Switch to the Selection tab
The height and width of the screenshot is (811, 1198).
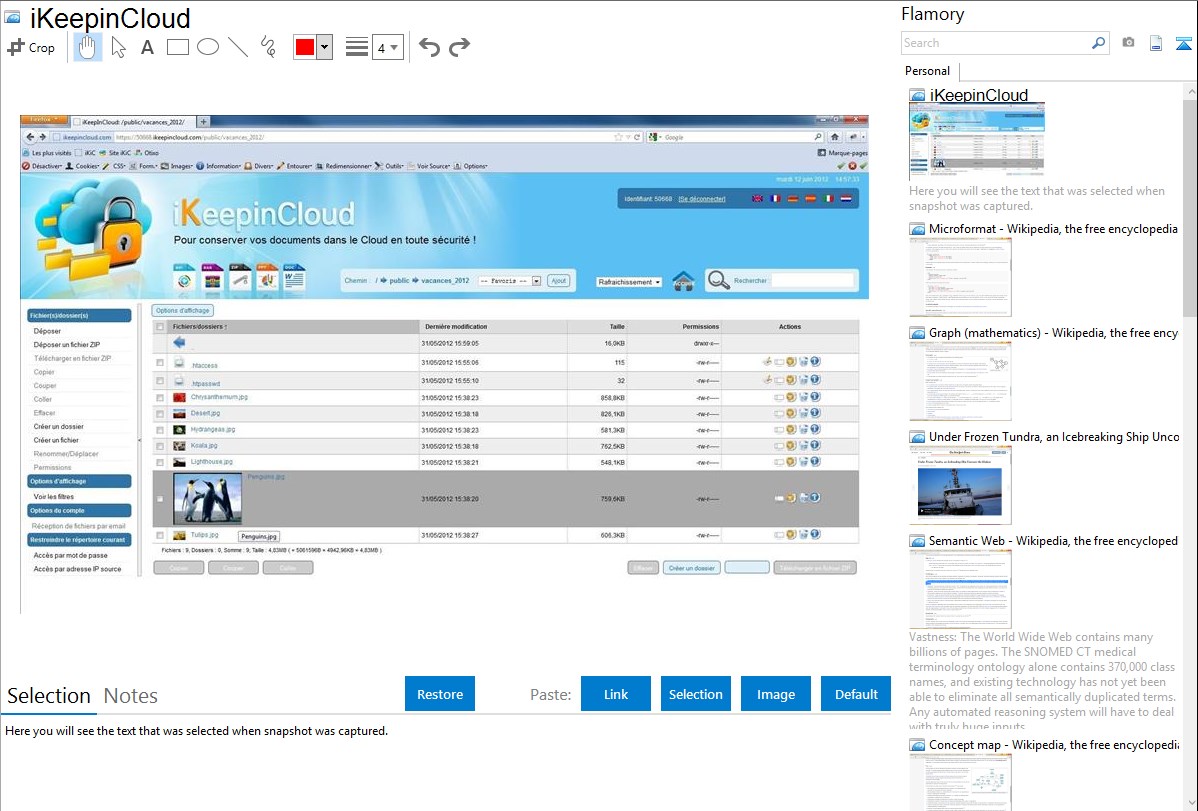pos(49,696)
